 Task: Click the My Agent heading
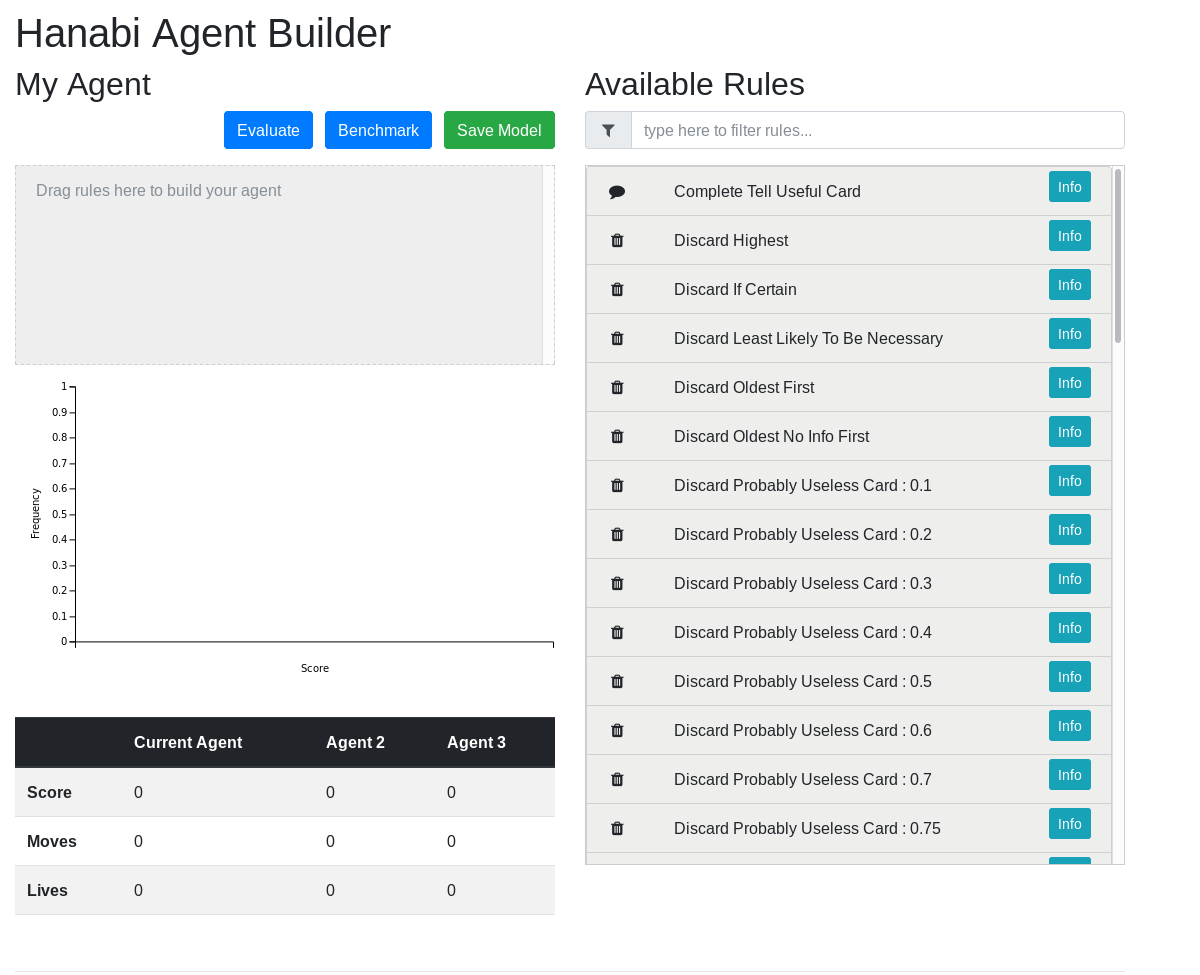[83, 84]
